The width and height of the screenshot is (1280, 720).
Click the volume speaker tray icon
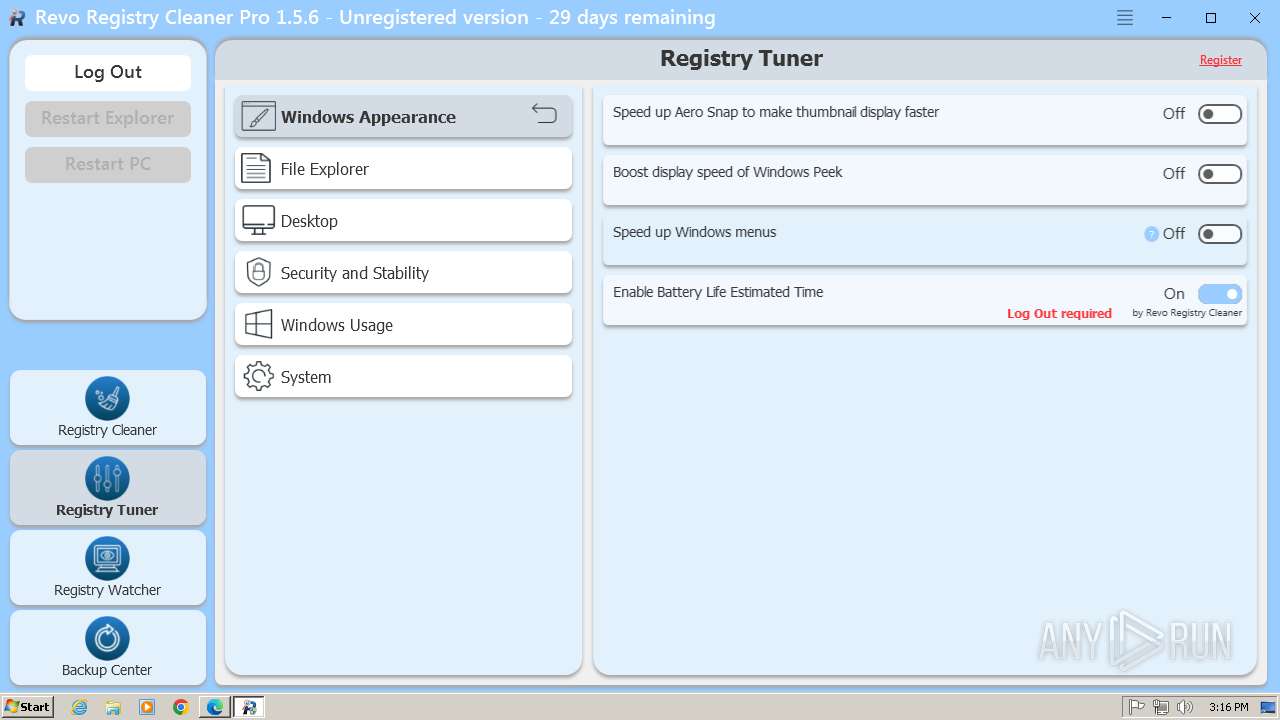[x=1185, y=707]
